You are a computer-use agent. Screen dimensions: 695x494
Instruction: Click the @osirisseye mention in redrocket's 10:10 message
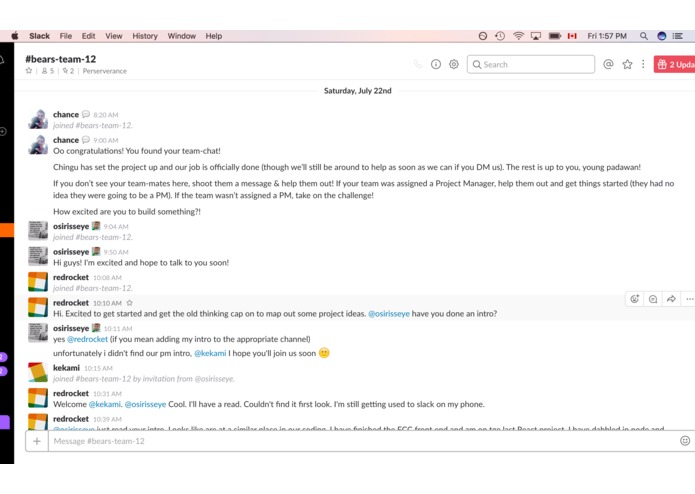click(x=389, y=314)
